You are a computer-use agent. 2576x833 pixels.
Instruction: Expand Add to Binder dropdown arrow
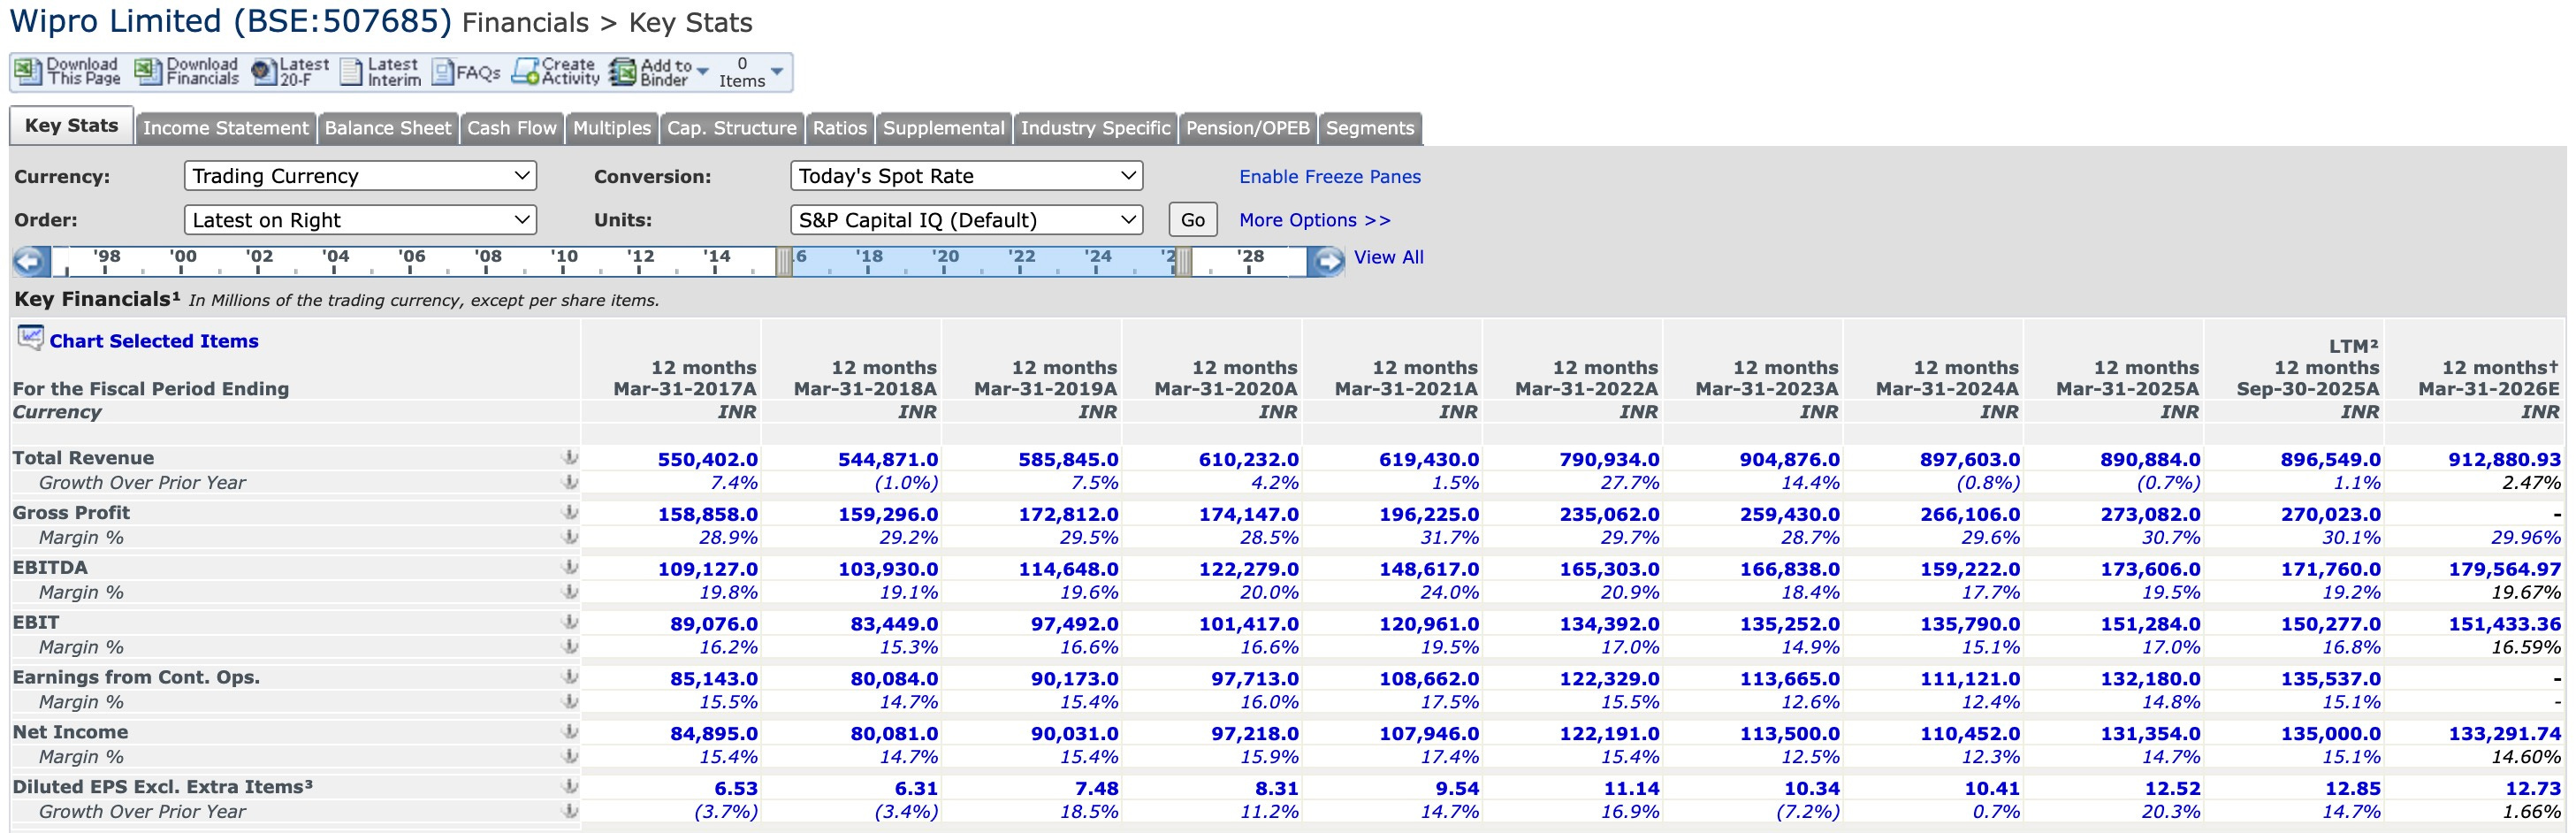(x=703, y=72)
